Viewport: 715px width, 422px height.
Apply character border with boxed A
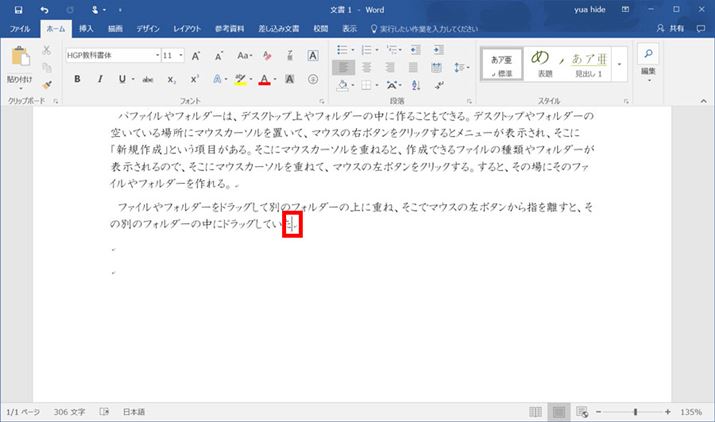point(313,56)
